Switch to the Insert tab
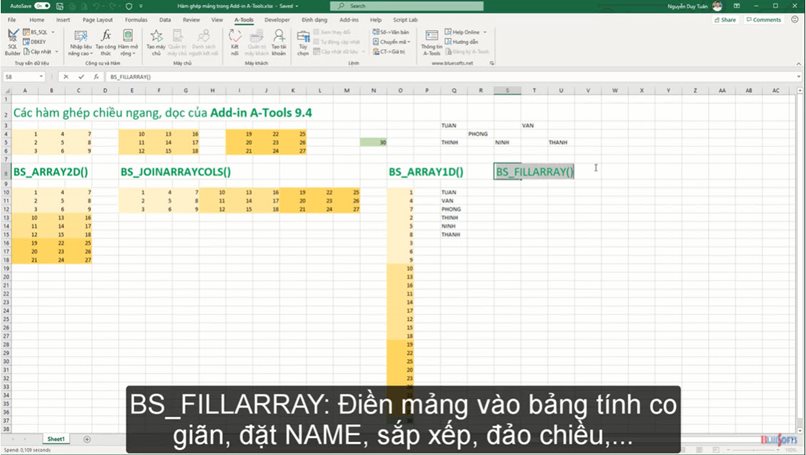Image resolution: width=806 pixels, height=455 pixels. point(63,20)
